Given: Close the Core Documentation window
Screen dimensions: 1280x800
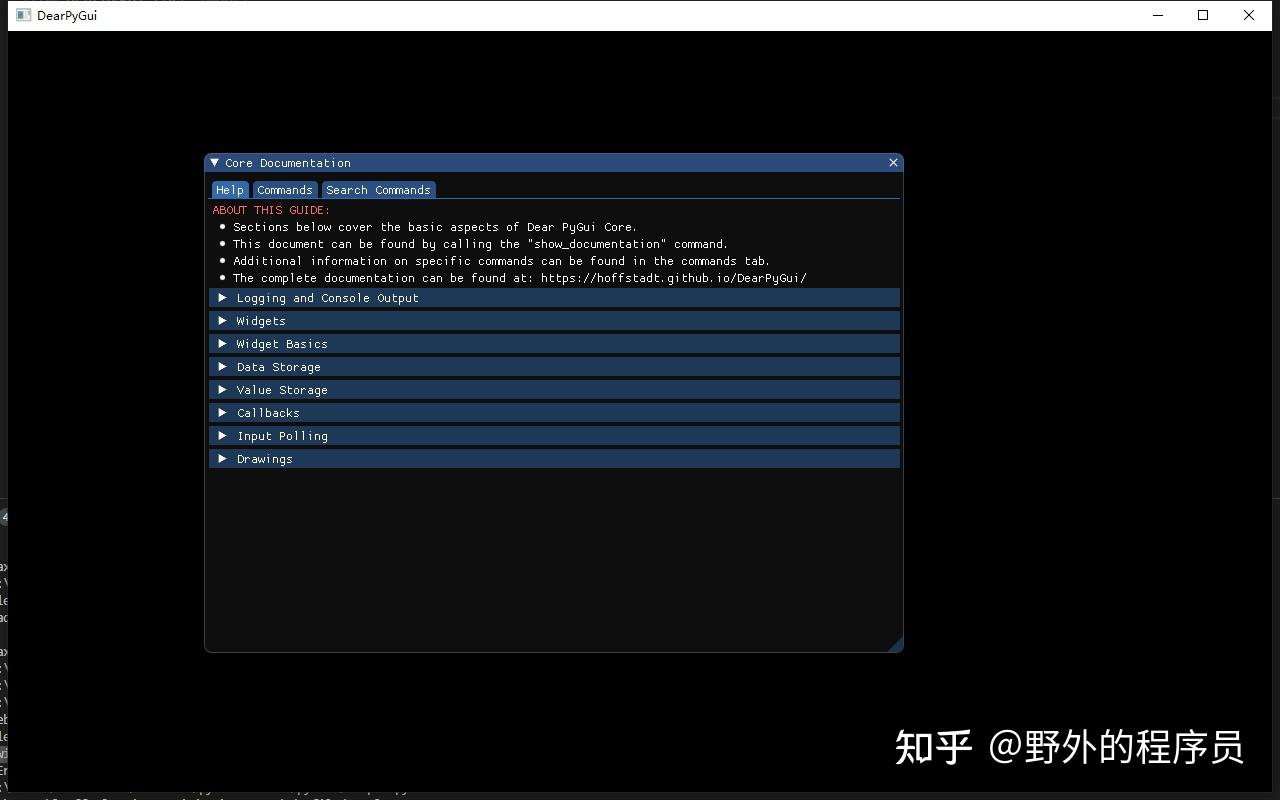Looking at the screenshot, I should 893,162.
